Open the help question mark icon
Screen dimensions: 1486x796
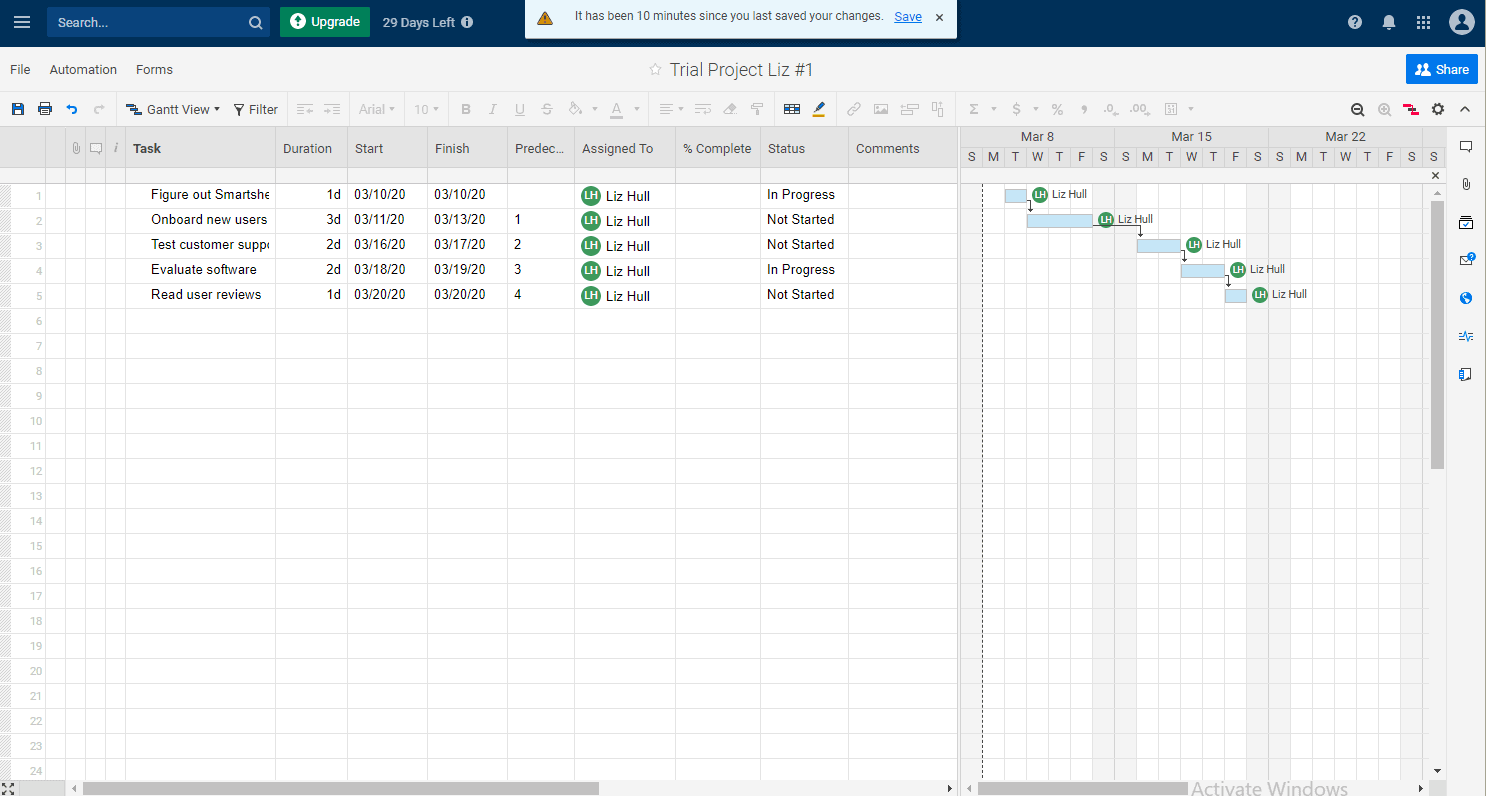point(1355,22)
